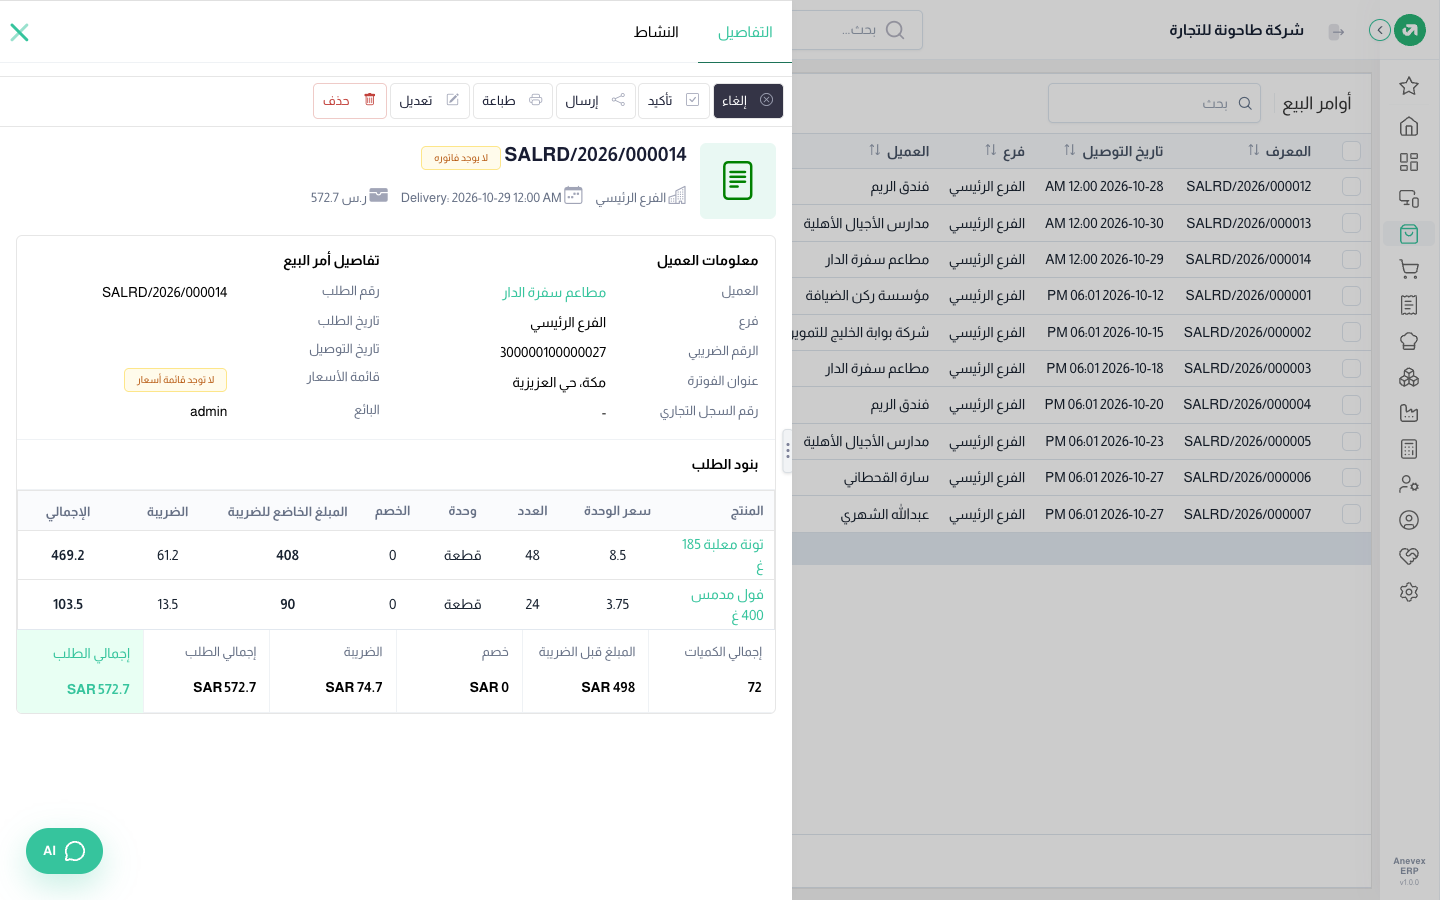The height and width of the screenshot is (900, 1440).
Task: Check the box for order SALRD/2026/000013
Action: point(1352,223)
